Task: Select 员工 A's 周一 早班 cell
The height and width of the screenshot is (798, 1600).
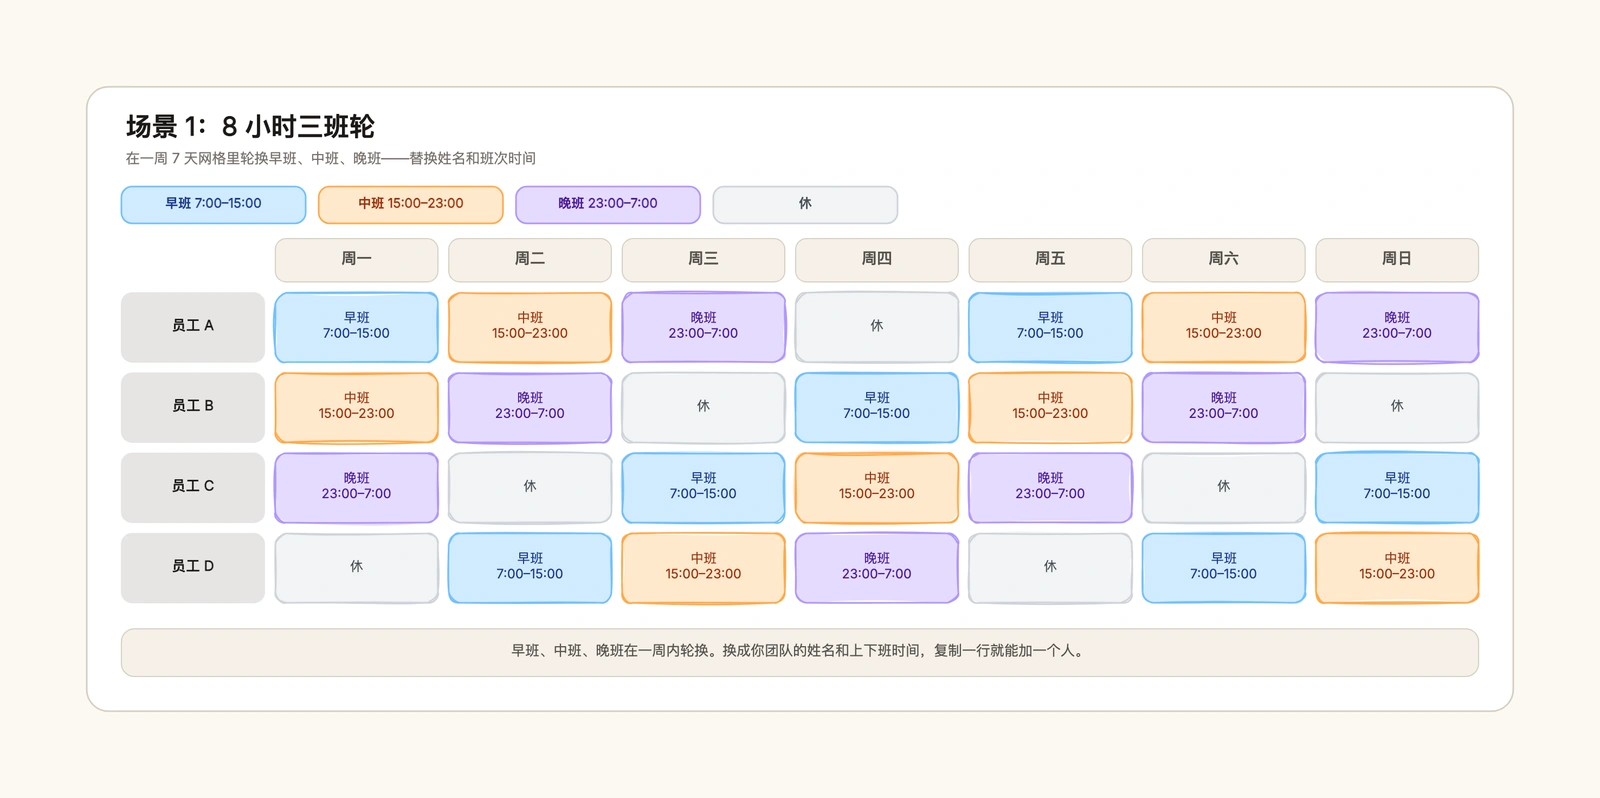Action: coord(356,326)
